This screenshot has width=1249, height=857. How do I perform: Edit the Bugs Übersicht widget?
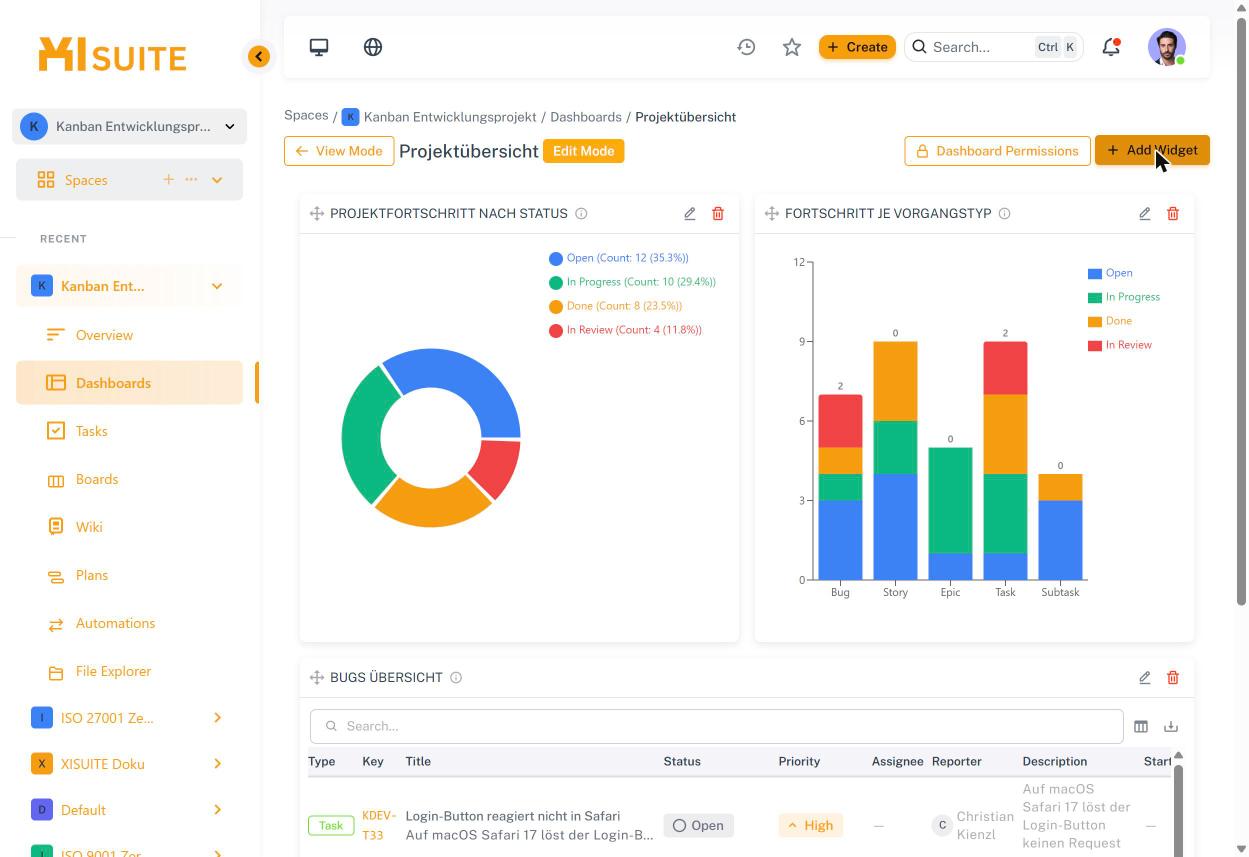[1145, 678]
